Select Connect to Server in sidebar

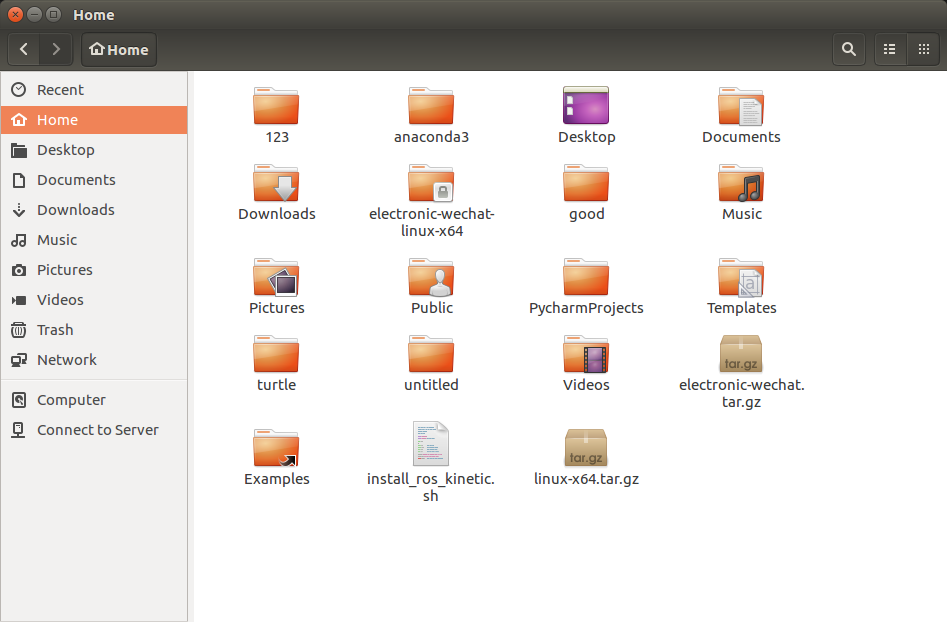click(97, 429)
